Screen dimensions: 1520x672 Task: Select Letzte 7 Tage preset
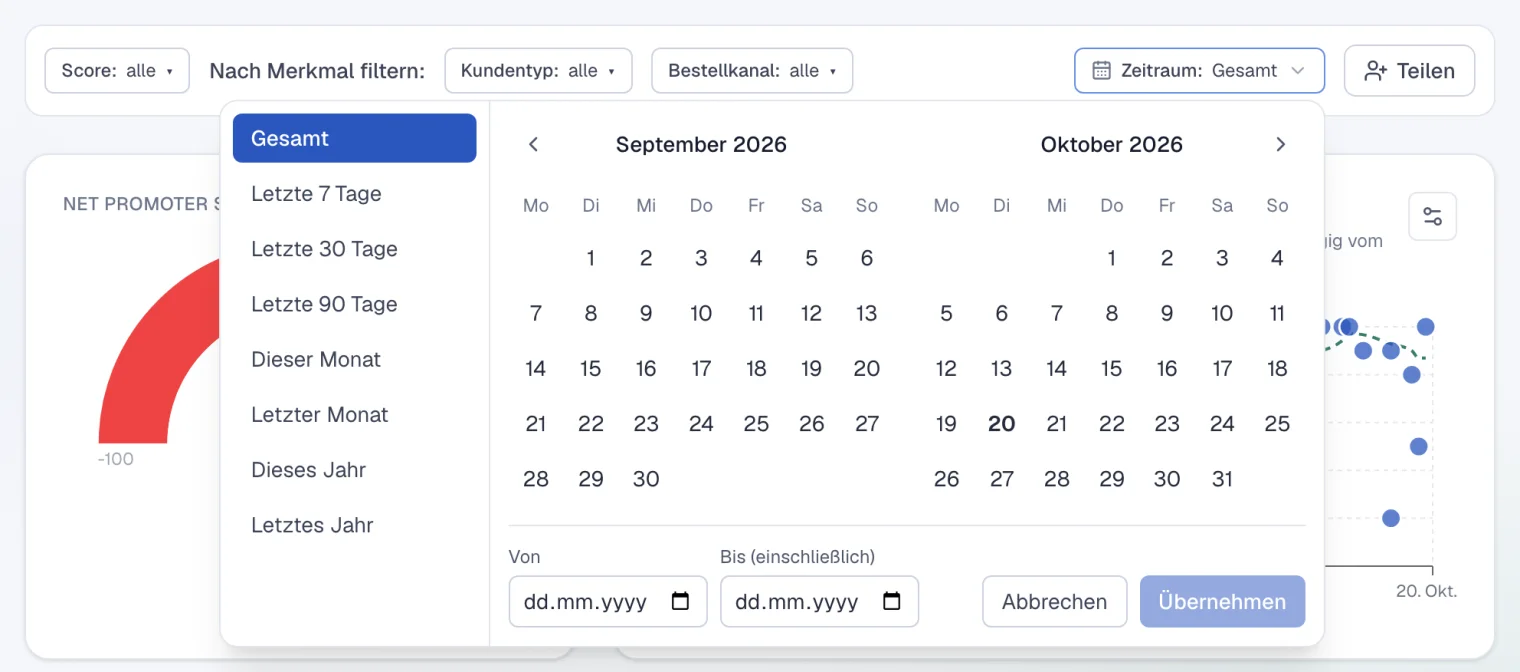click(354, 194)
